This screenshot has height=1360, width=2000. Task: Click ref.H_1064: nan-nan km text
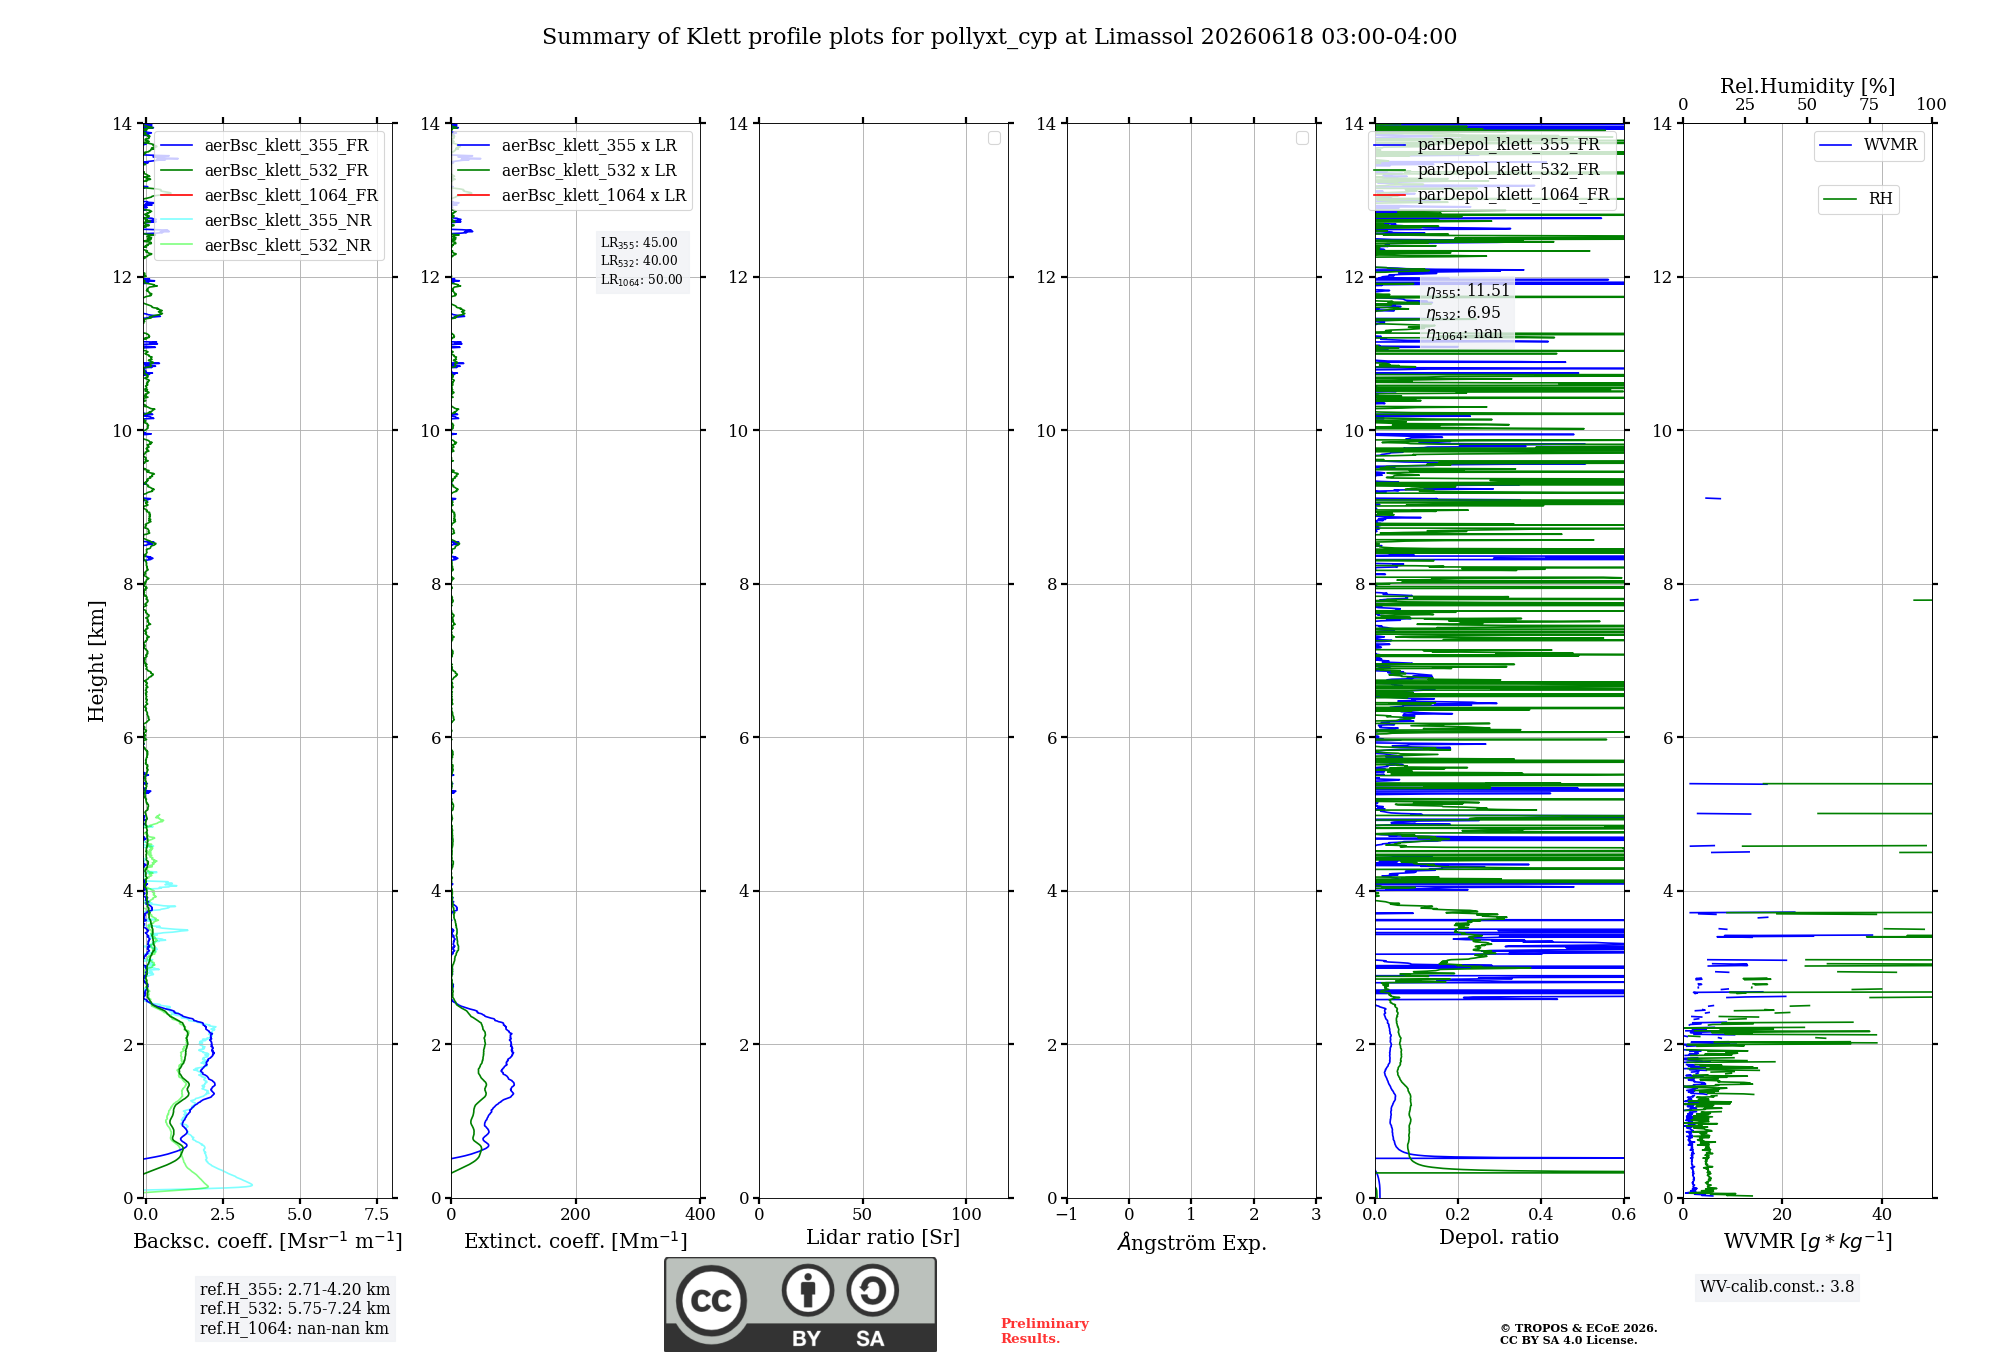point(294,1329)
